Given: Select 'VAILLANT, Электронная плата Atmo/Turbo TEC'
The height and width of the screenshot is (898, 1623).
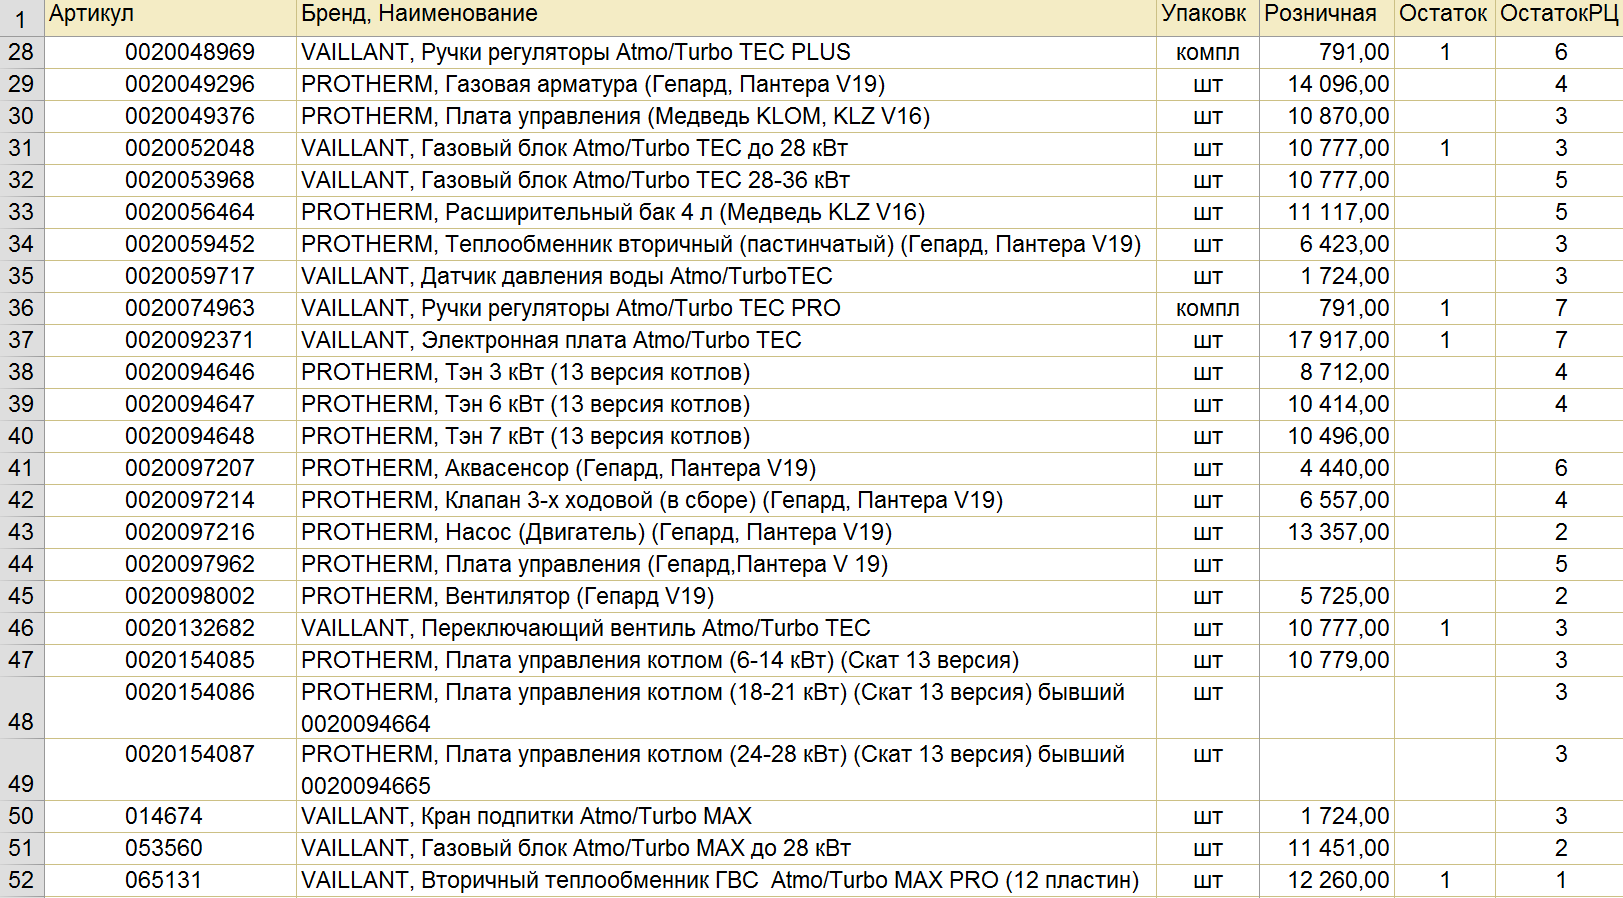Looking at the screenshot, I should point(726,340).
